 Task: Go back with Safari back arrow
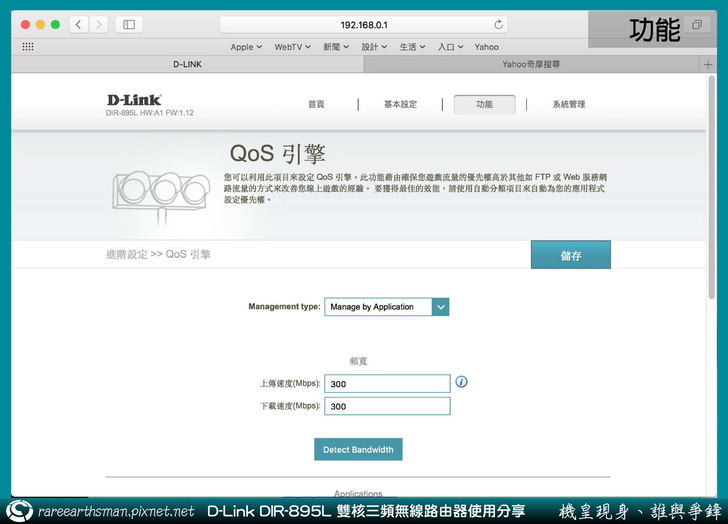coord(79,25)
